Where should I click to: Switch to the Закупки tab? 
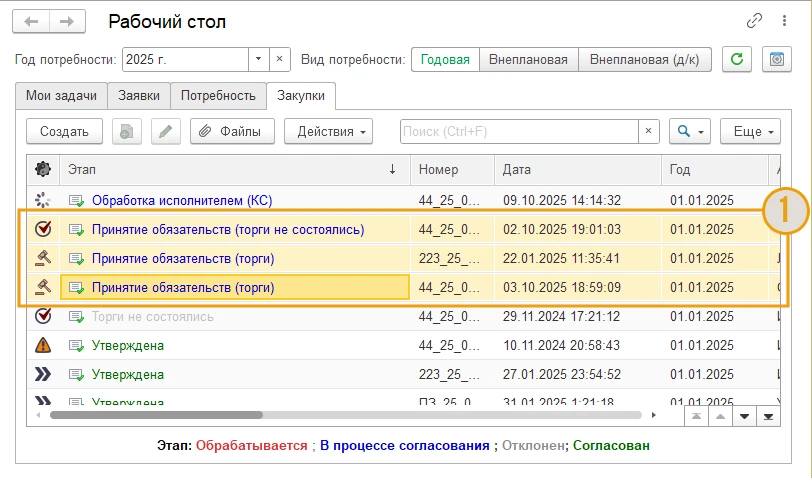click(x=301, y=96)
